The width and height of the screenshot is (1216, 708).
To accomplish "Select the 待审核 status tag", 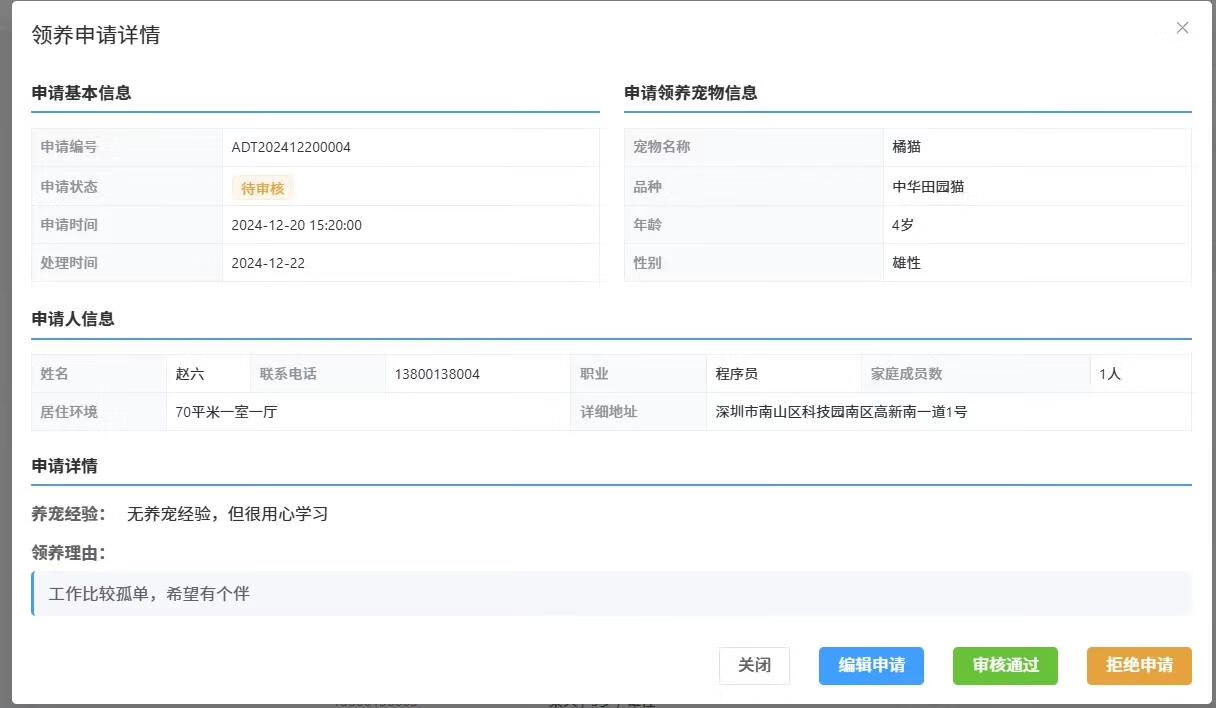I will (261, 186).
